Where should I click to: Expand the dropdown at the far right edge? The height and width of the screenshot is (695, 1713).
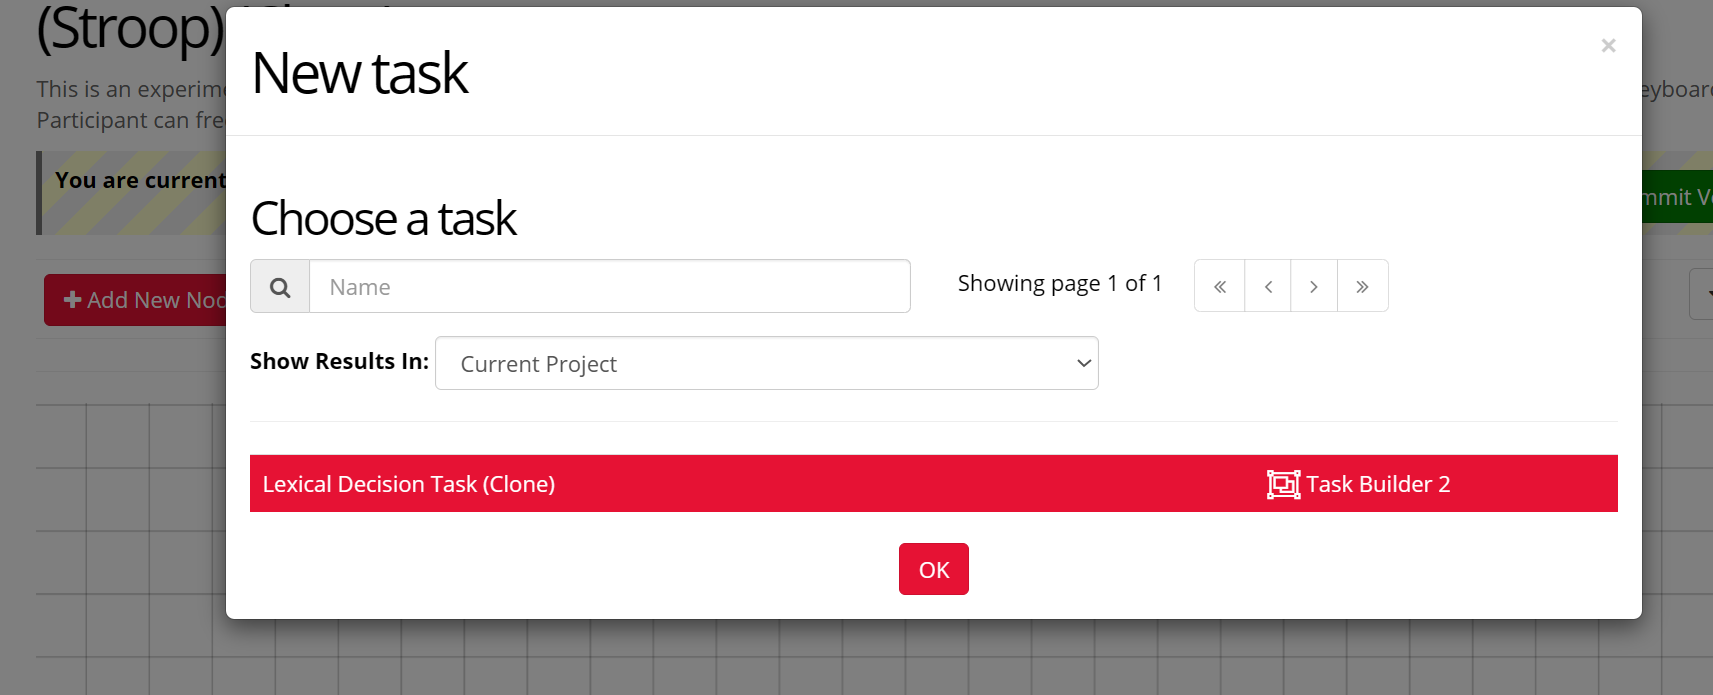click(x=1702, y=294)
